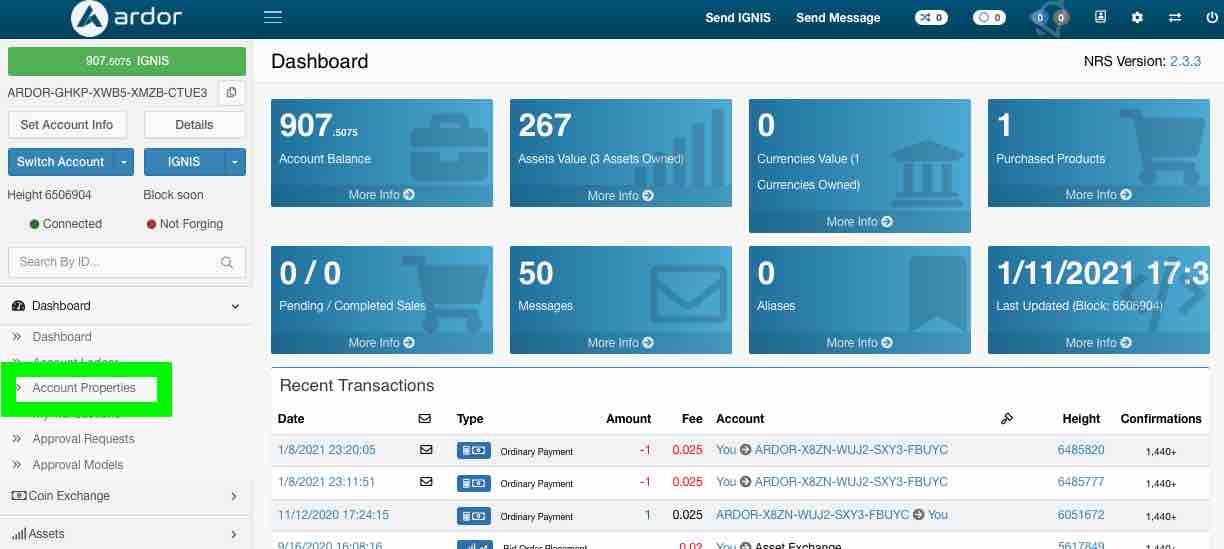Open the contacts address book icon
The image size is (1224, 549).
coord(1101,18)
